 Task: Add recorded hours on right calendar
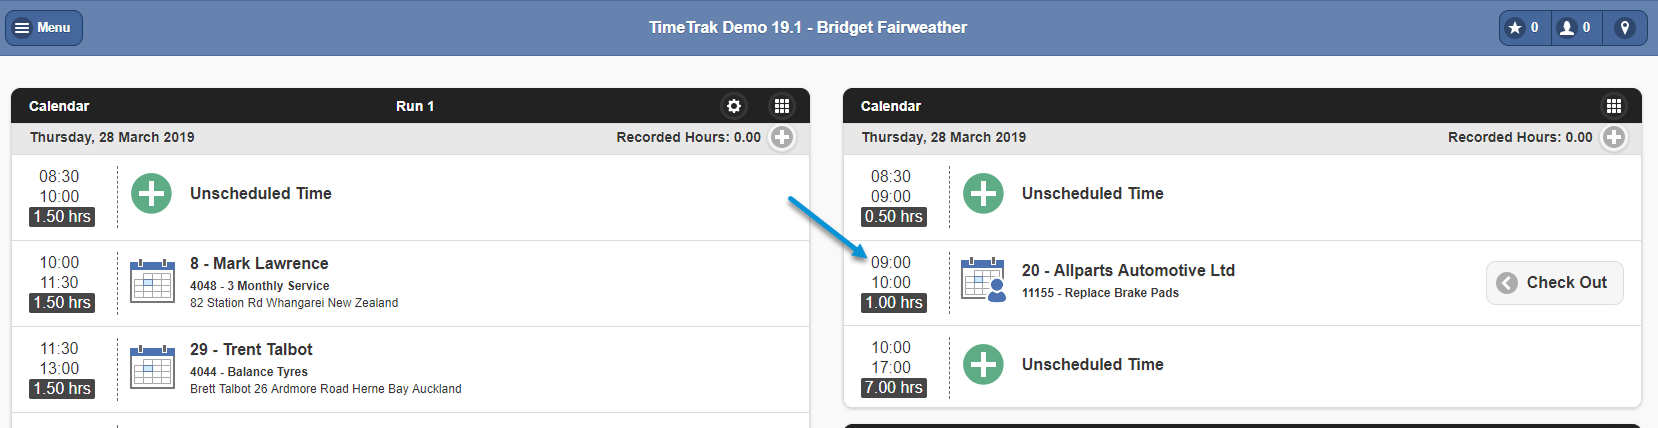1614,138
